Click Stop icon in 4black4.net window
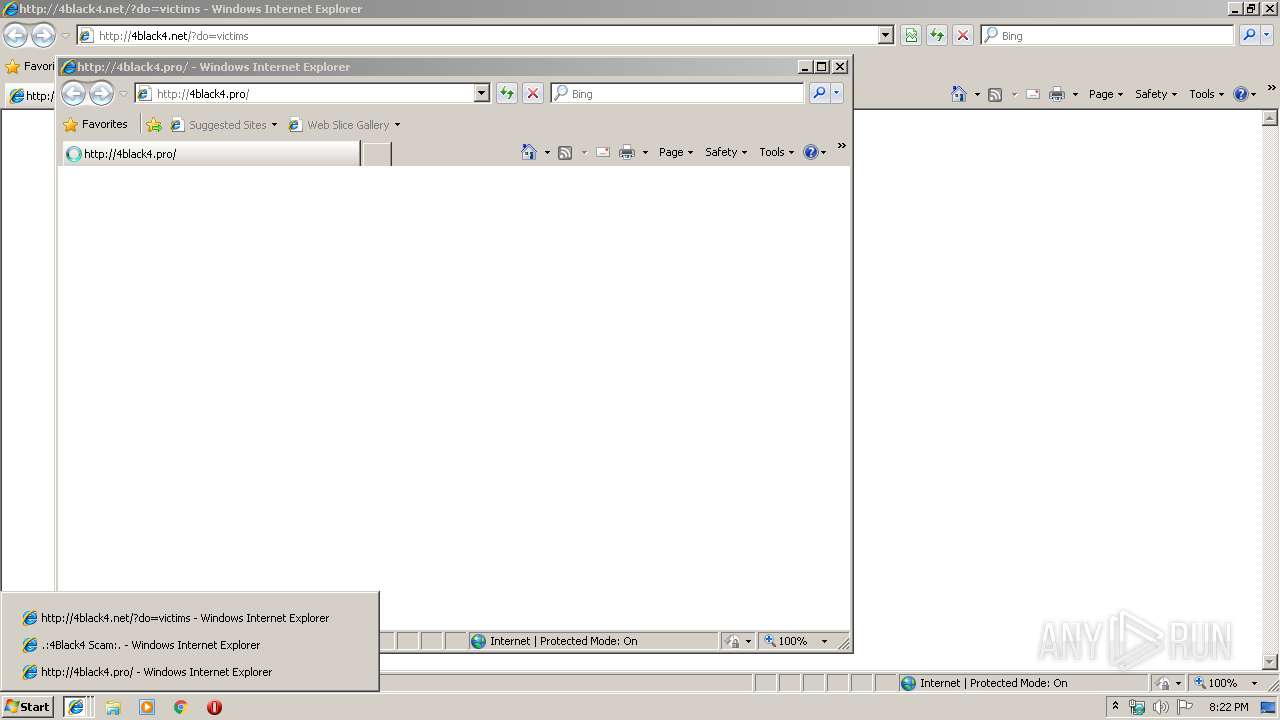 pos(963,35)
